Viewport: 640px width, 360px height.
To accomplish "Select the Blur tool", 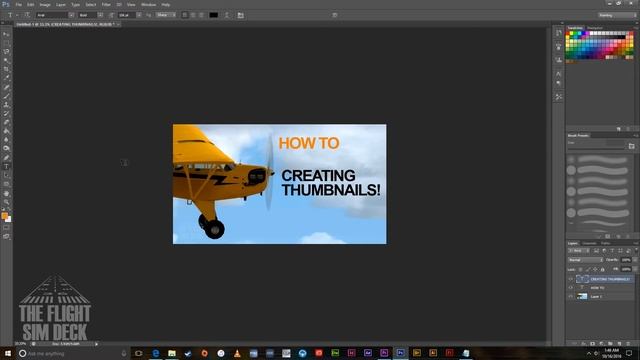I will point(6,140).
